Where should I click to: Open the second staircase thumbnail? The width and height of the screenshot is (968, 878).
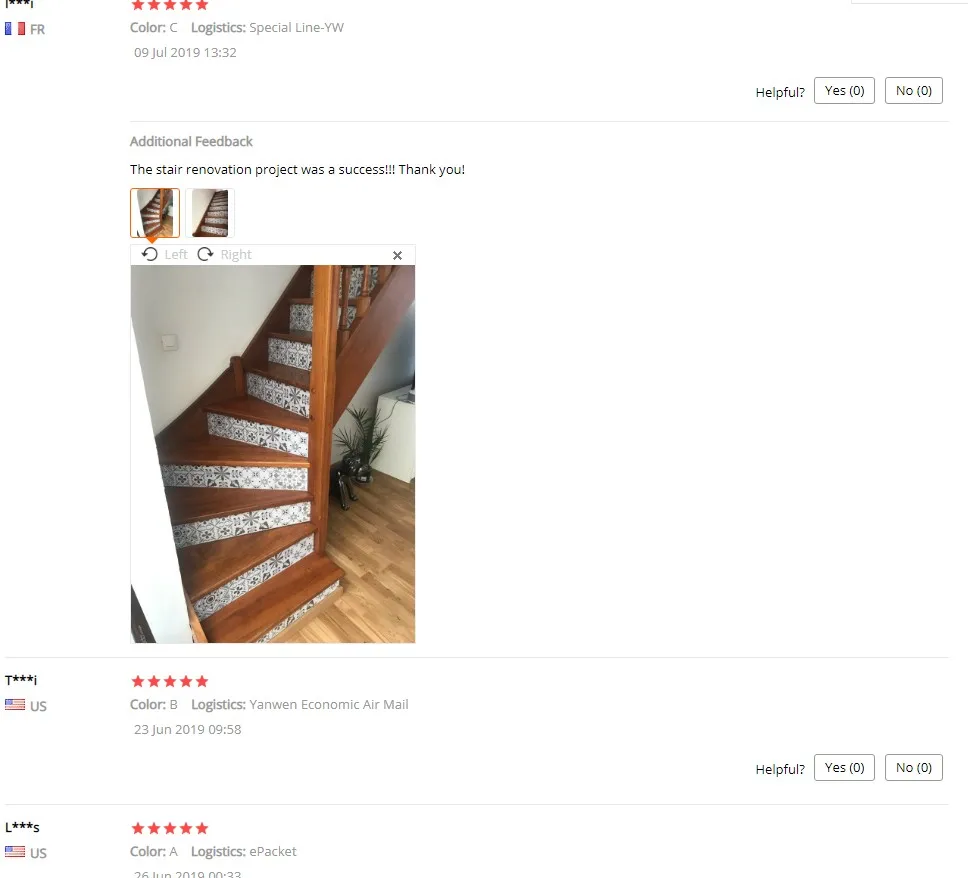coord(210,213)
